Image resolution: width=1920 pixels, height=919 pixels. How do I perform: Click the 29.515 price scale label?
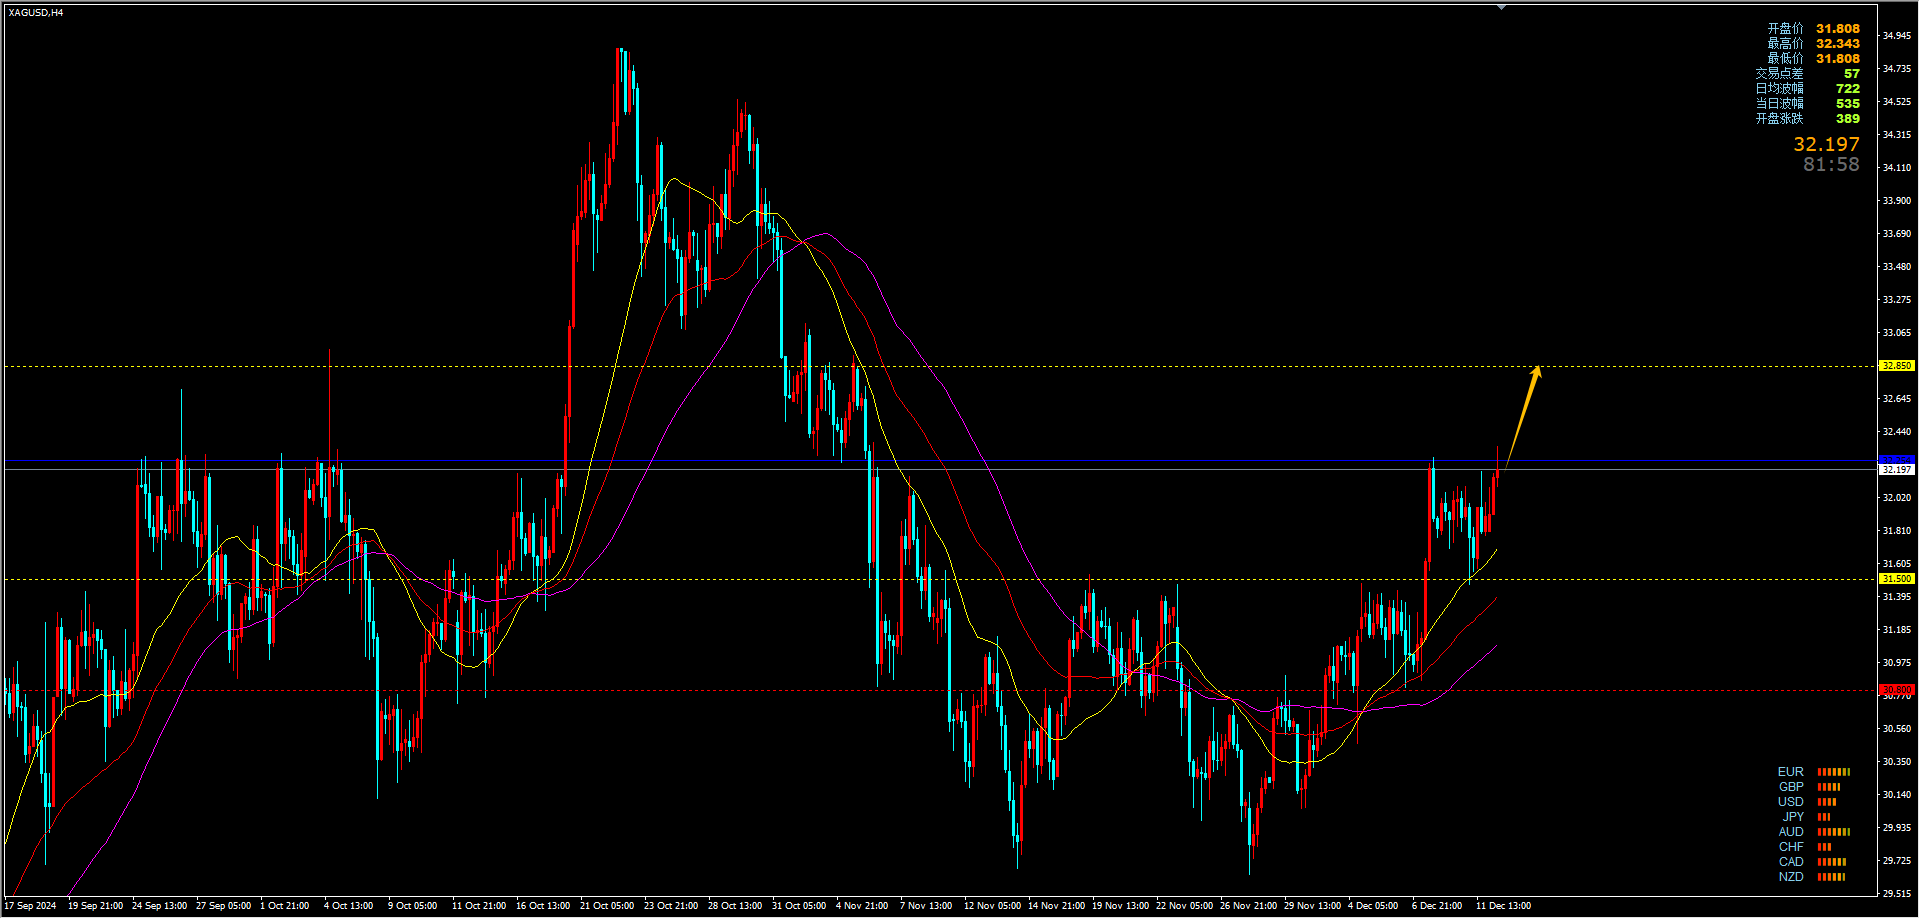click(x=1897, y=894)
